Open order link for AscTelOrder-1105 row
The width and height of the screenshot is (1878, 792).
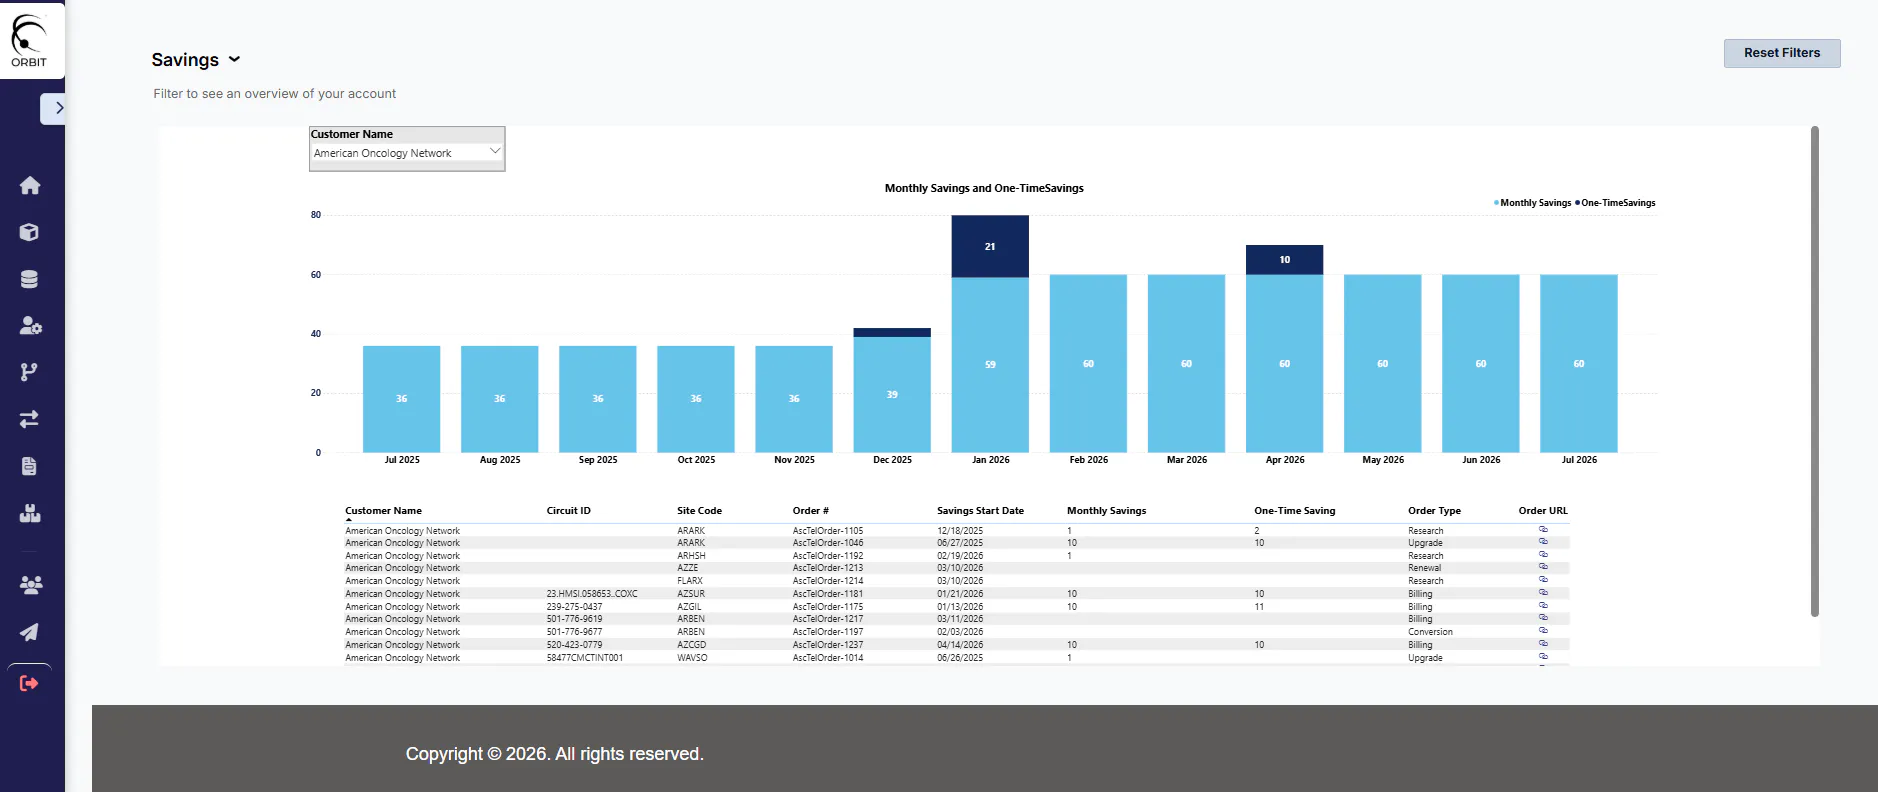pyautogui.click(x=1543, y=530)
